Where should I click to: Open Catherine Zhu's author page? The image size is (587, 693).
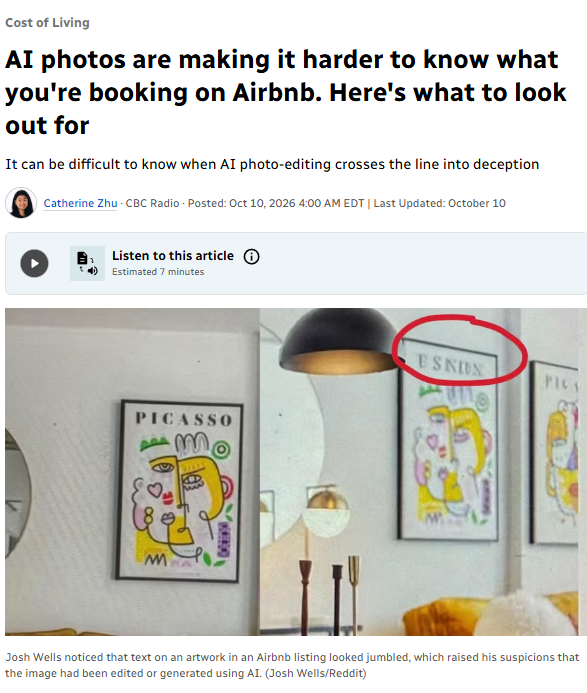coord(80,203)
